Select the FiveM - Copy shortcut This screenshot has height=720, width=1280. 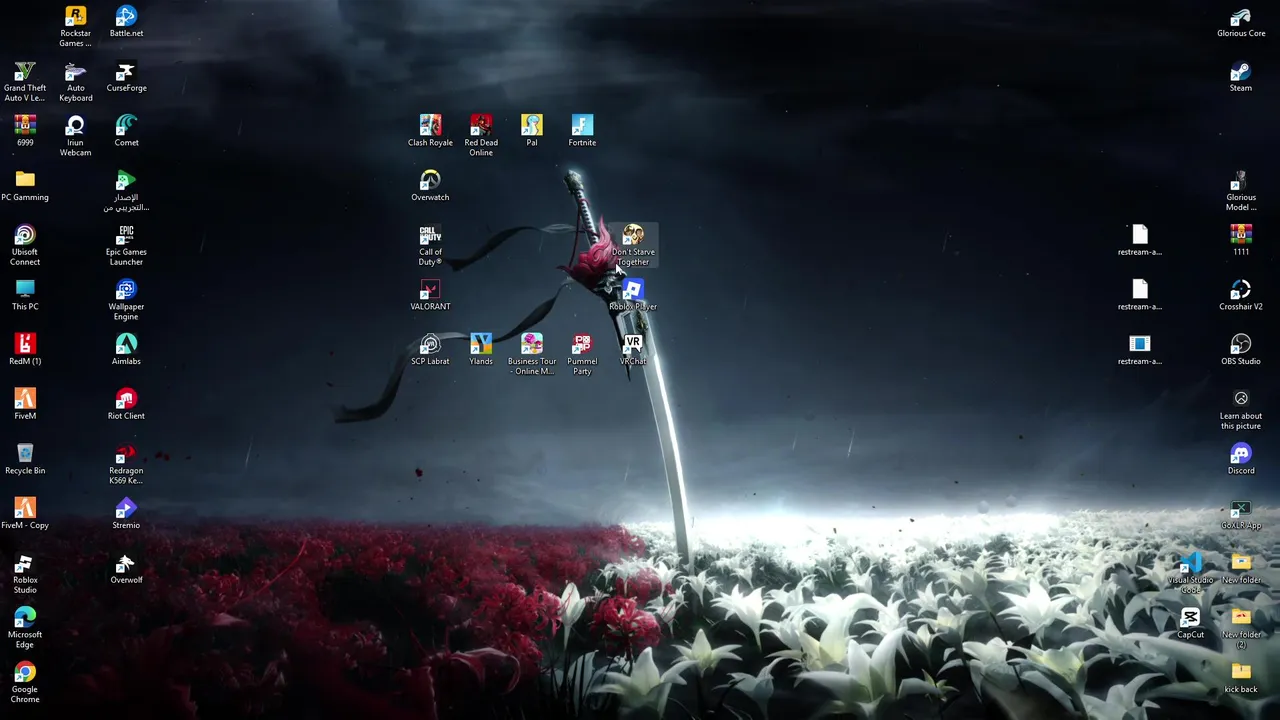coord(25,513)
